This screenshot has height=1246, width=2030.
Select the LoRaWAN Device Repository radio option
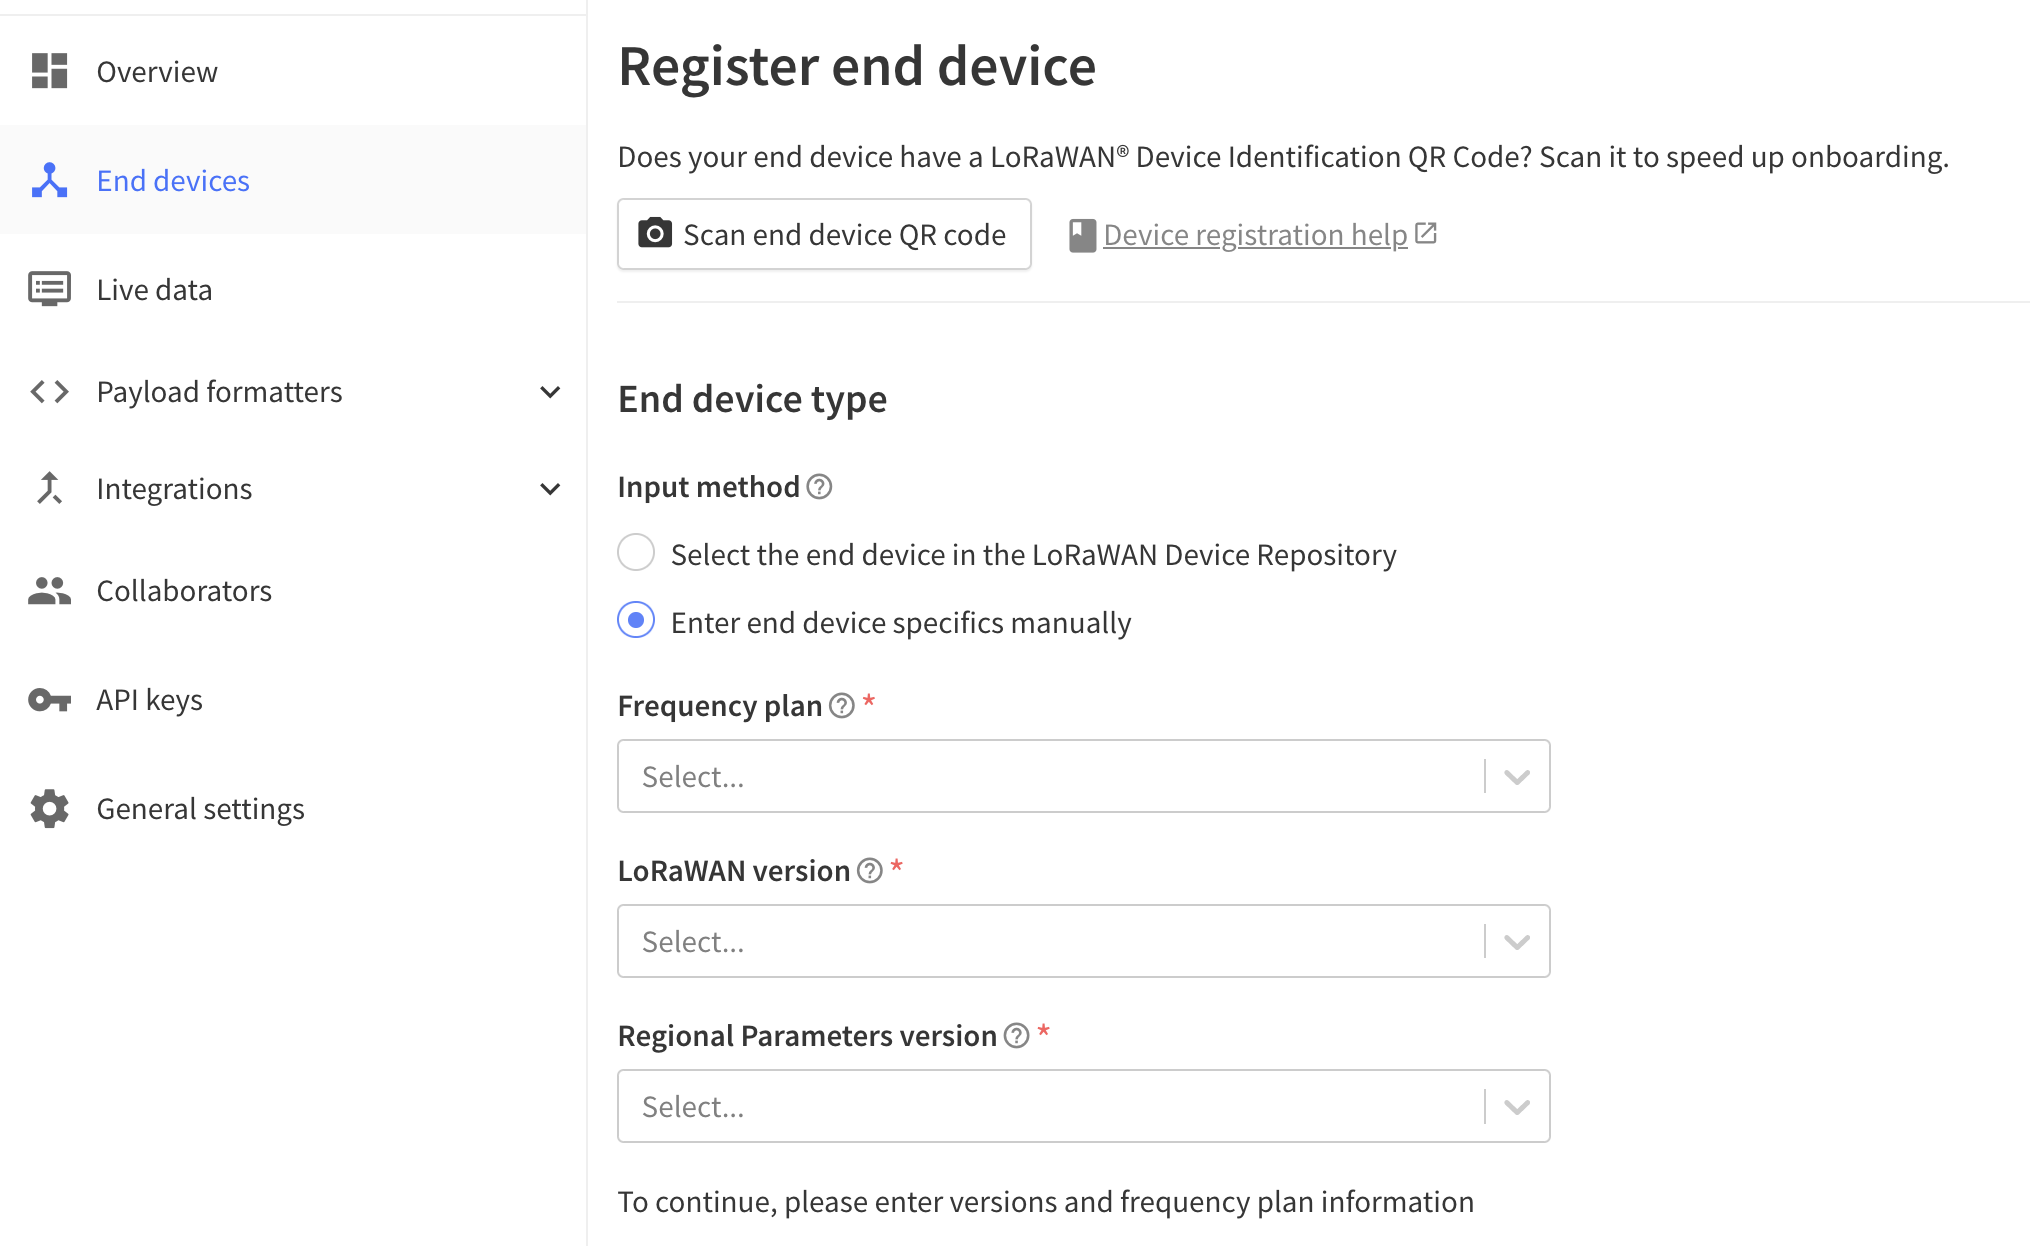click(x=636, y=553)
